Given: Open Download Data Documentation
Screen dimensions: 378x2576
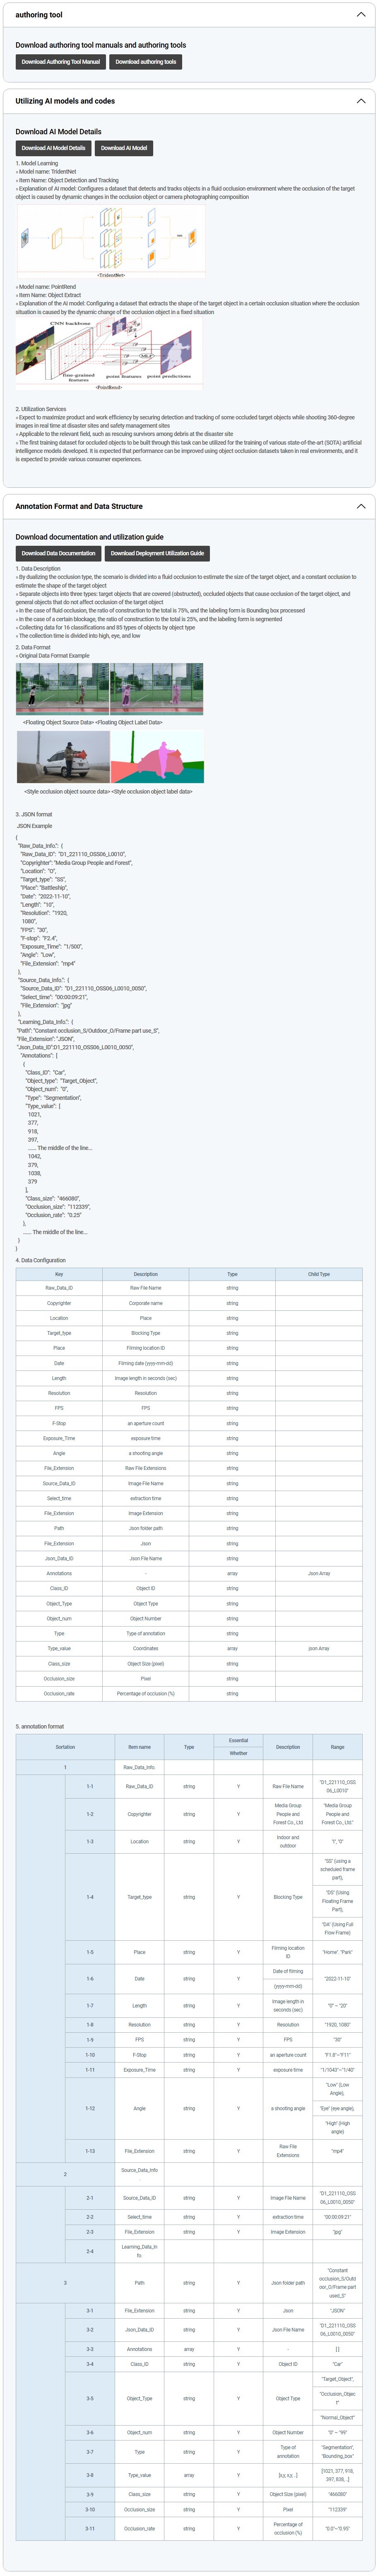Looking at the screenshot, I should click(x=58, y=553).
